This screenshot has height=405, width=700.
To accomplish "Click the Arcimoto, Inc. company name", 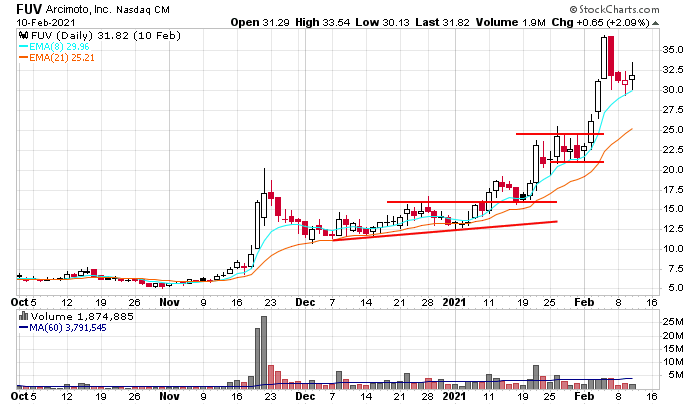I will tap(79, 9).
